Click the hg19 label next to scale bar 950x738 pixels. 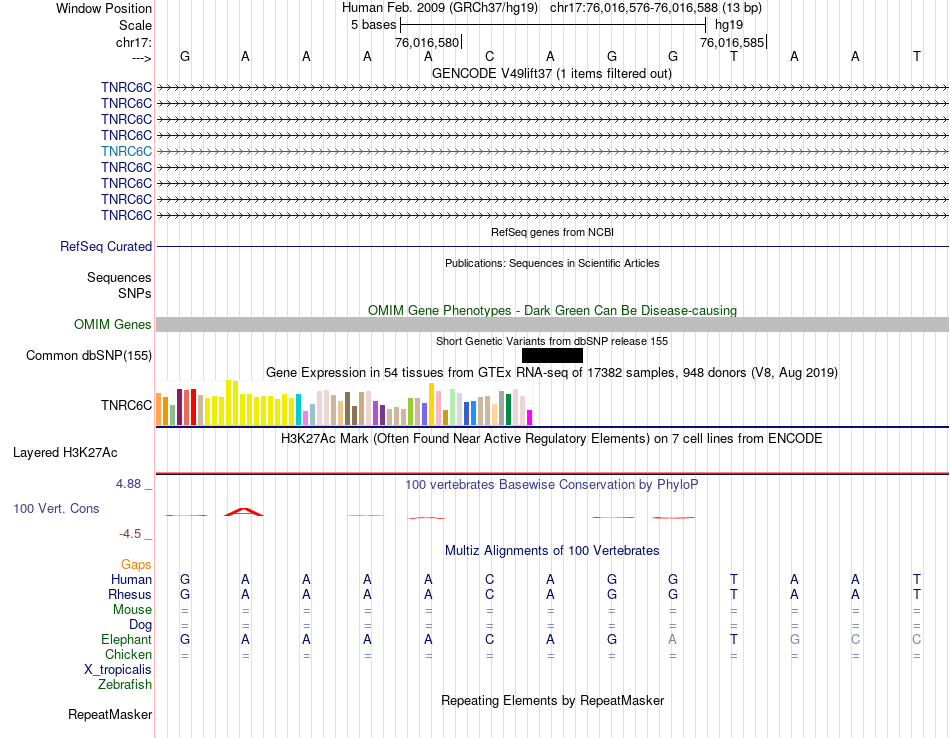point(729,25)
